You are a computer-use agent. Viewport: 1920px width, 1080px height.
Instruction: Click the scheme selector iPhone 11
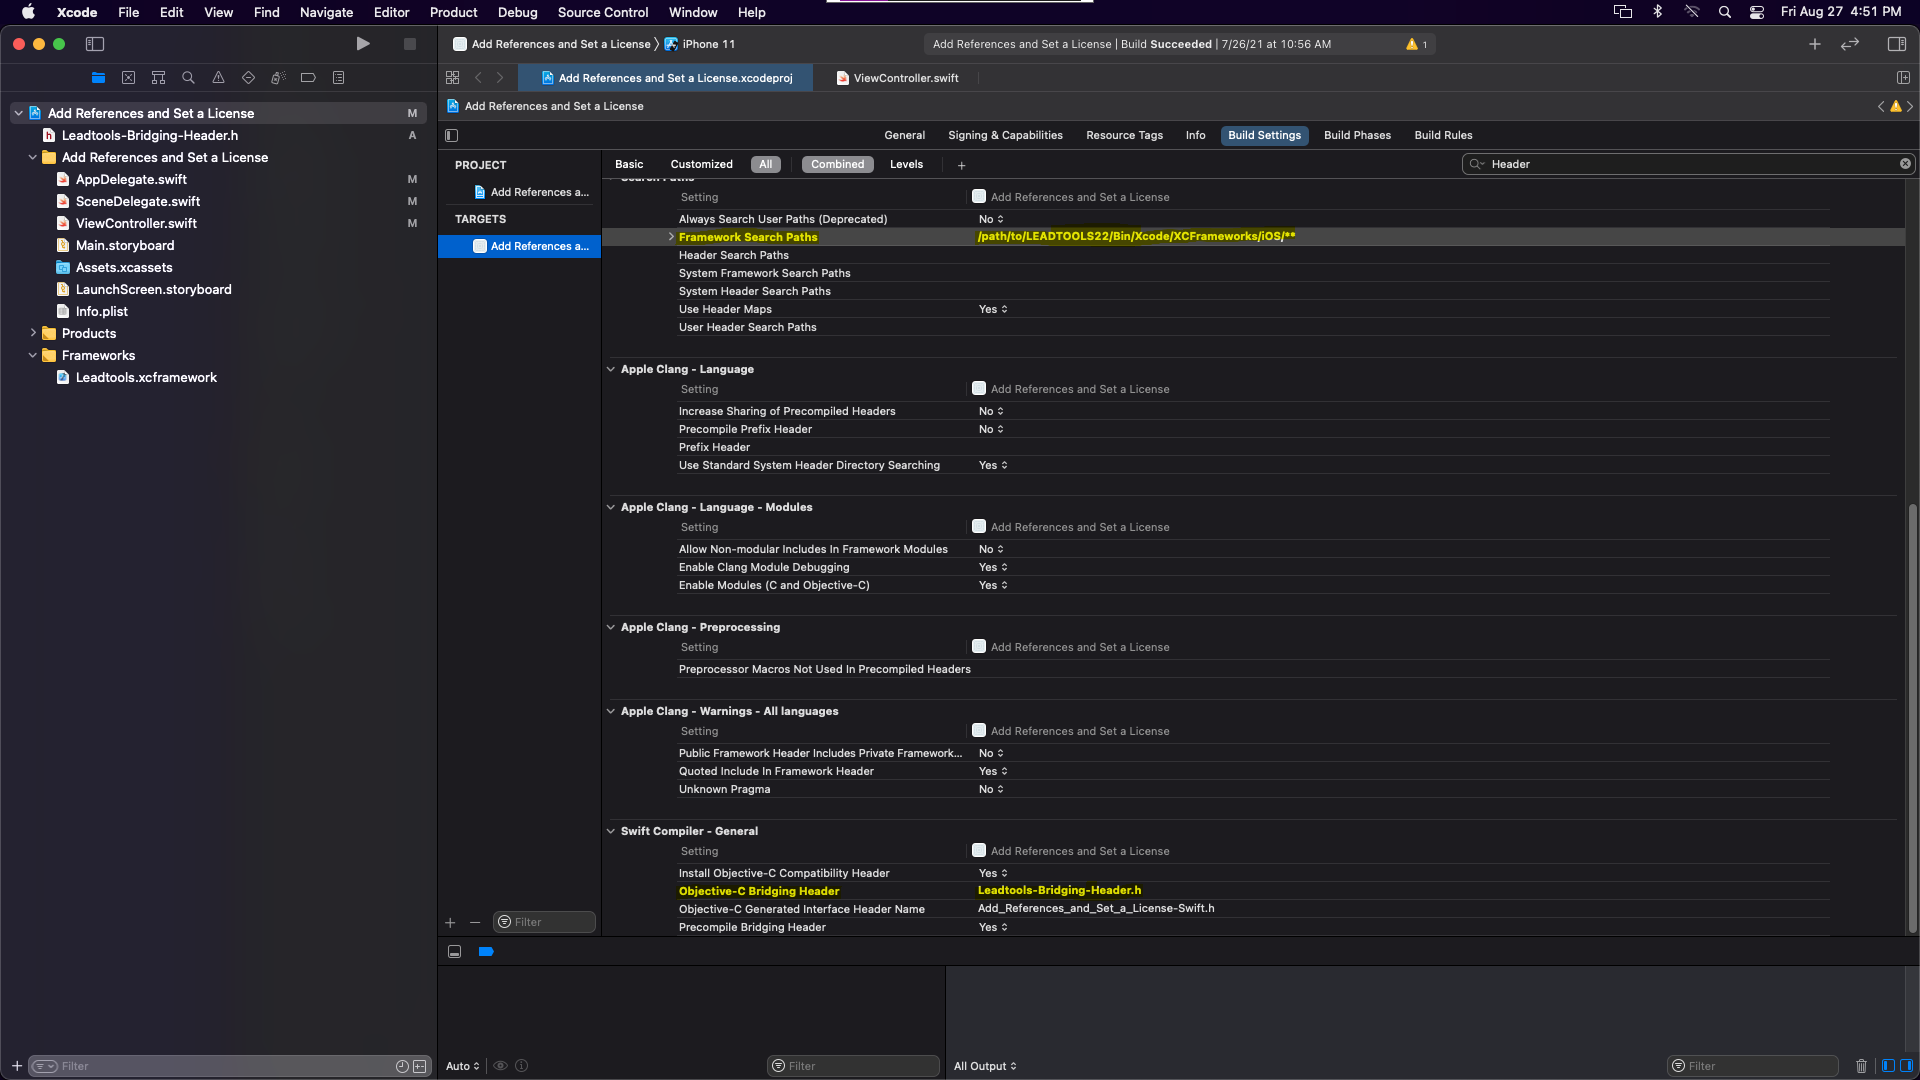708,44
